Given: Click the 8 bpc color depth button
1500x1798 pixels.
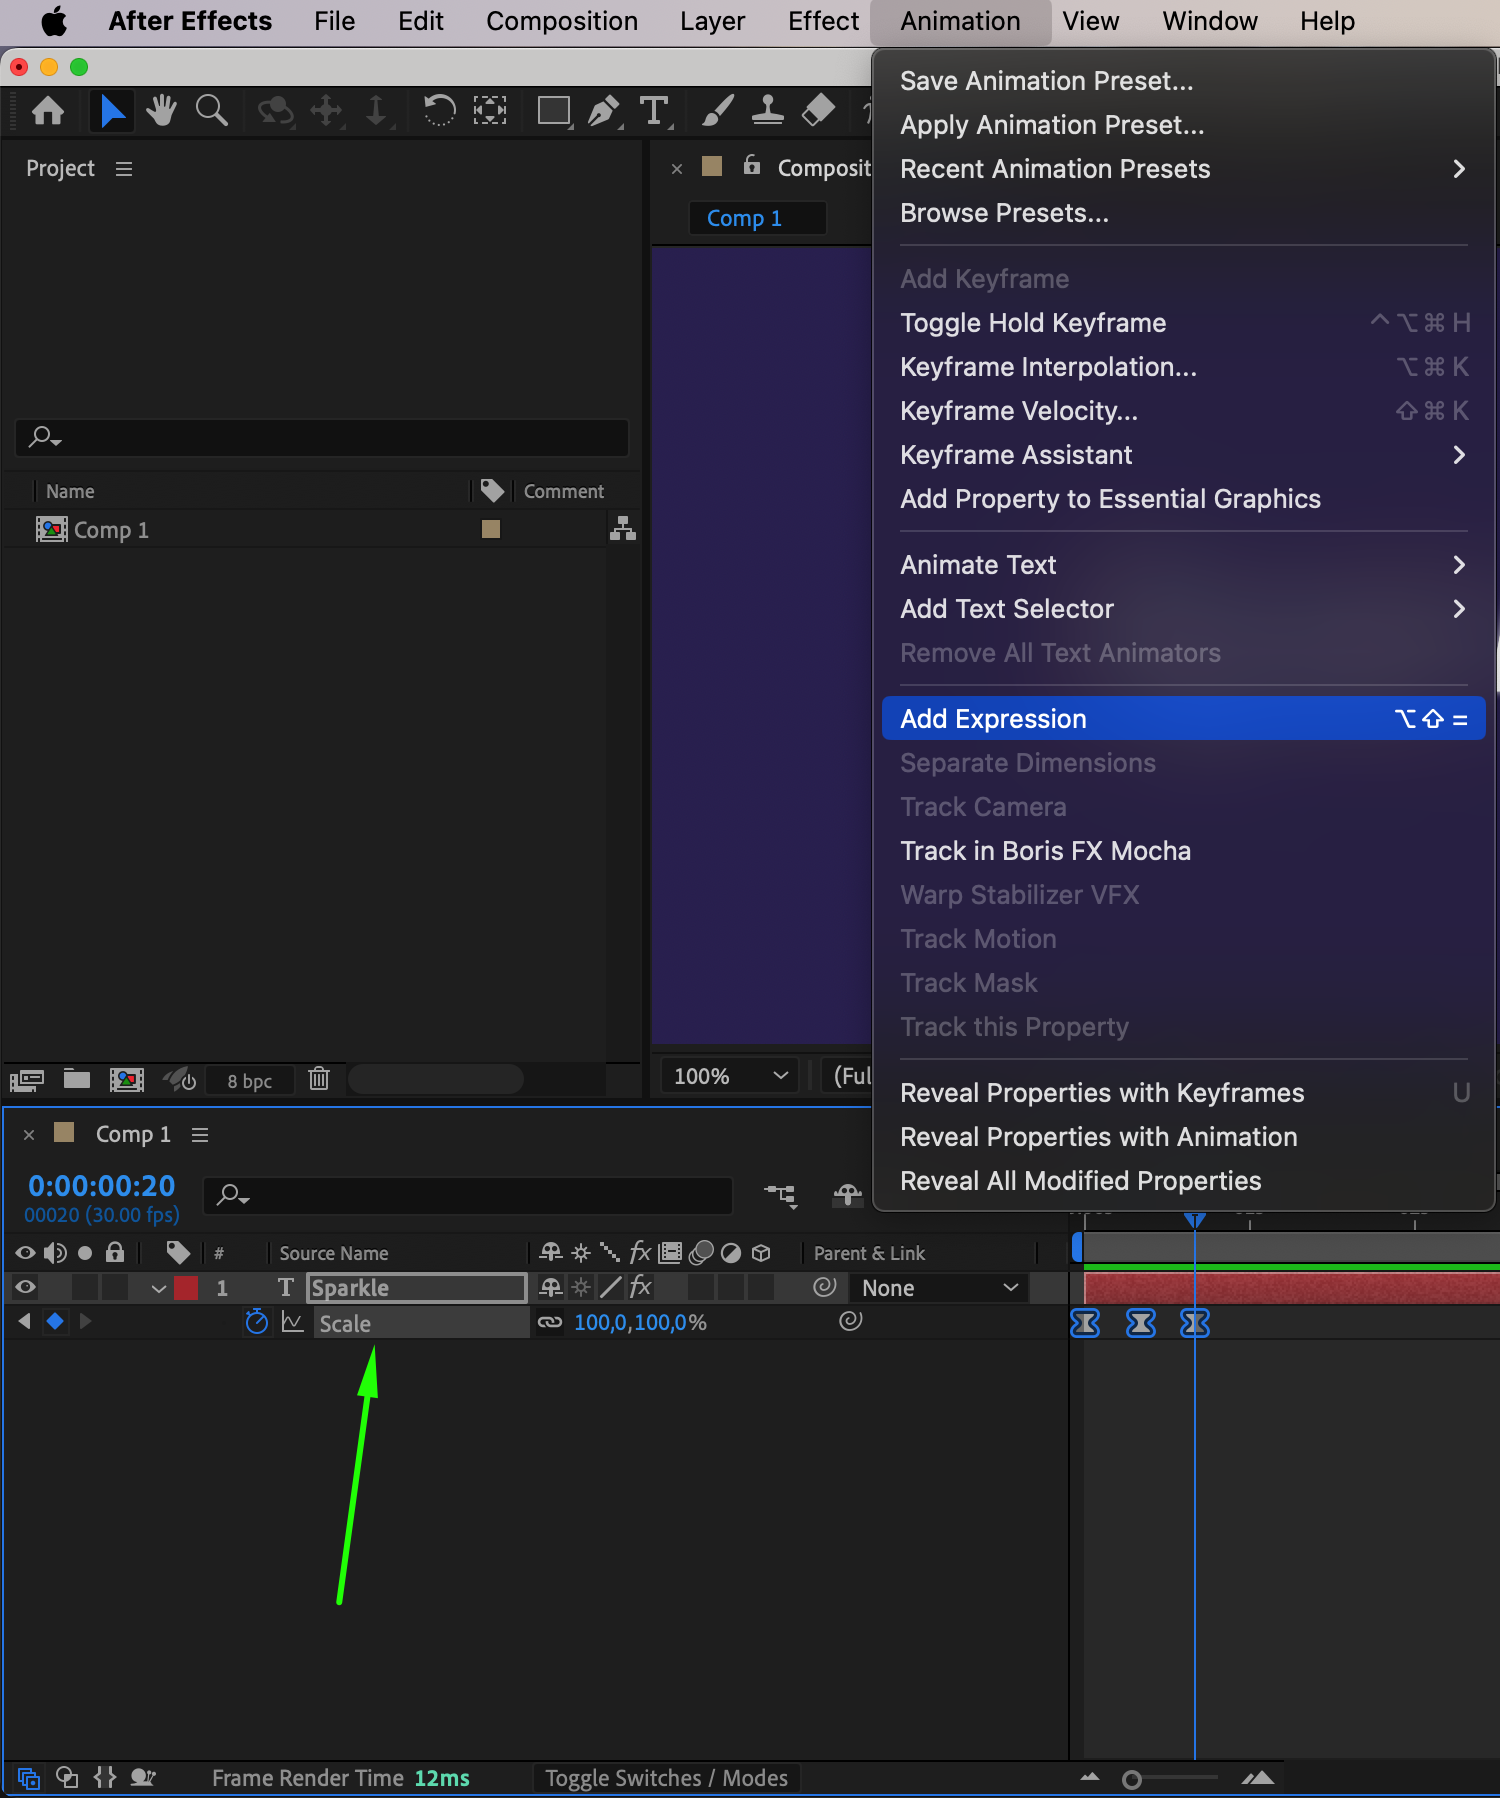Looking at the screenshot, I should (249, 1080).
